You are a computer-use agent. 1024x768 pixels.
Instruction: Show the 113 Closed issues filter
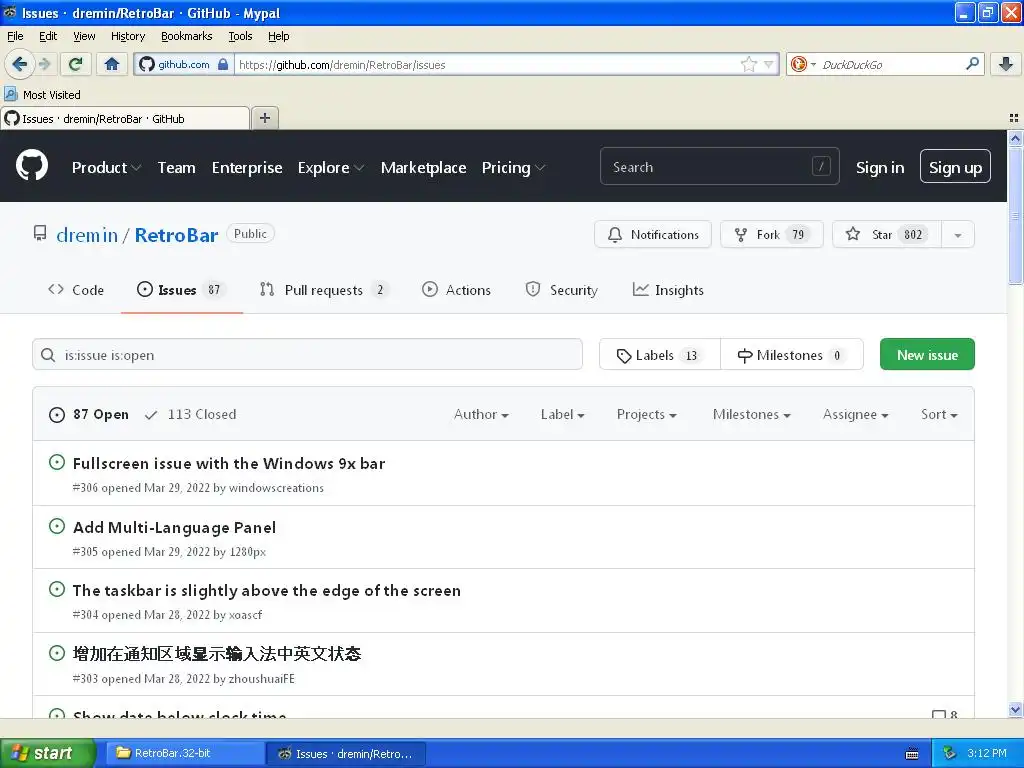191,415
